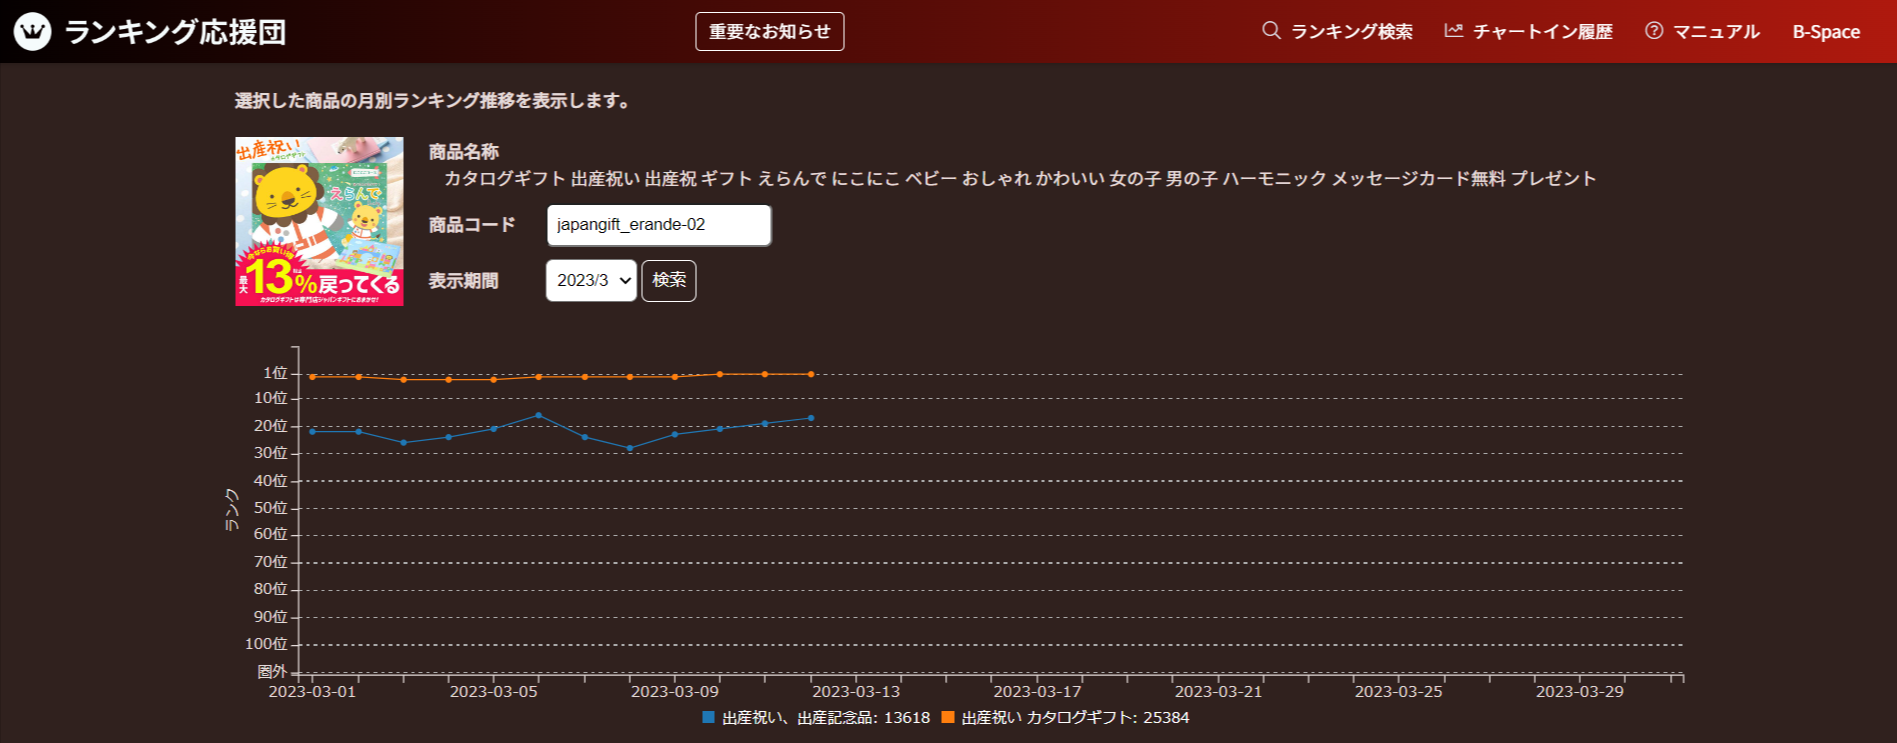The image size is (1897, 743).
Task: Expand the 表示期間 2023/3 dropdown
Action: (591, 281)
